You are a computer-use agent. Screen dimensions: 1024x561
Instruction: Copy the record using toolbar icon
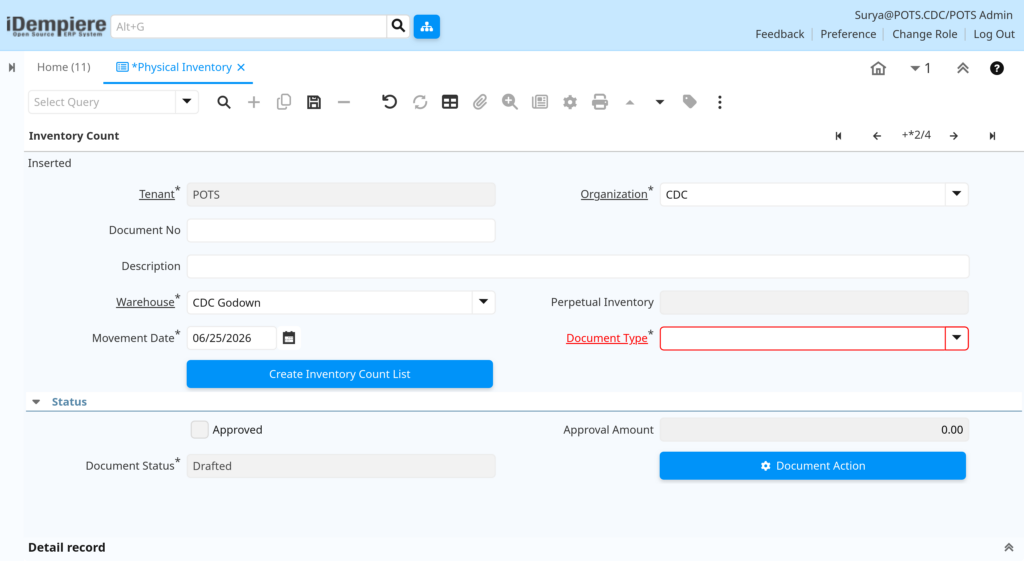coord(283,102)
